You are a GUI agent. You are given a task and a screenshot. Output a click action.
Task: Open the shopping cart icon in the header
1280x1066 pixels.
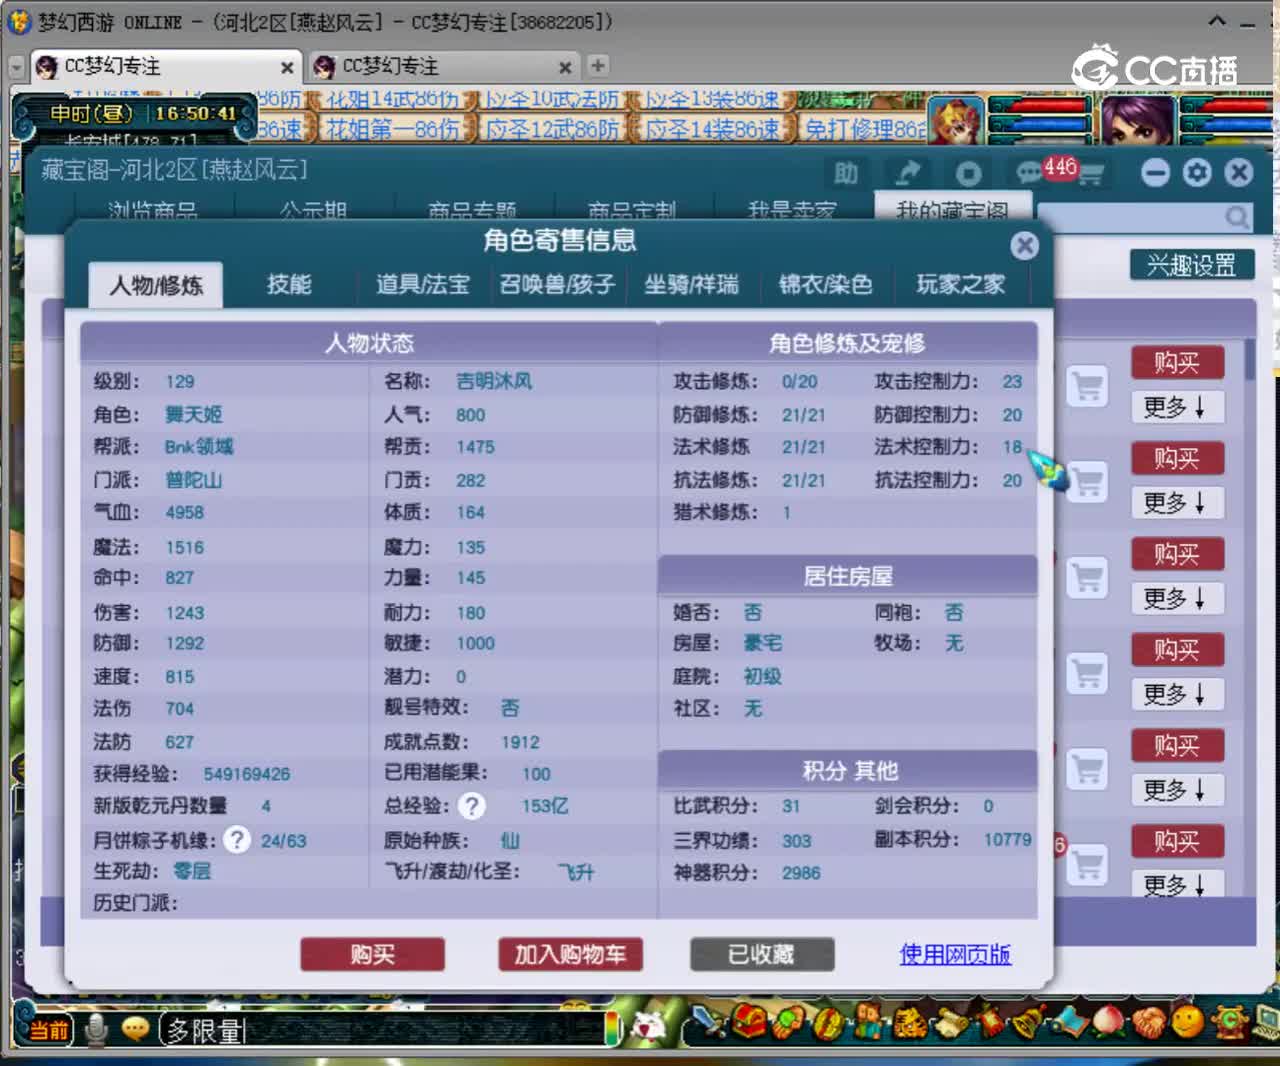click(x=1091, y=175)
